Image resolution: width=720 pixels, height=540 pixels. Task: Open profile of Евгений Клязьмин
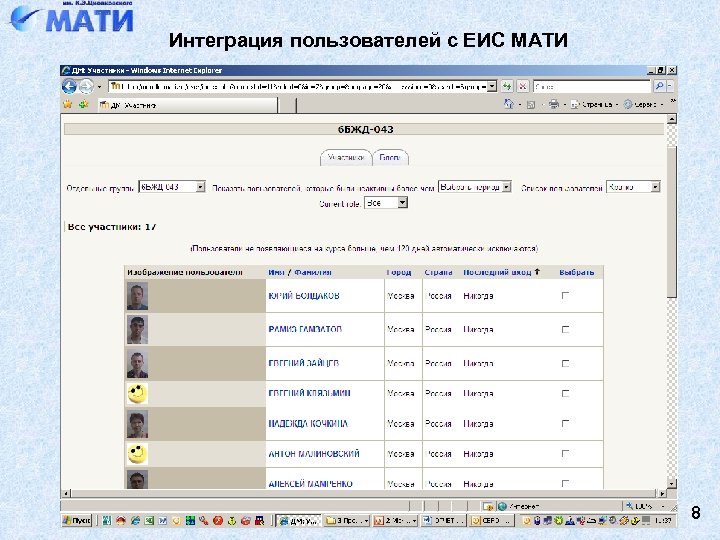point(309,393)
